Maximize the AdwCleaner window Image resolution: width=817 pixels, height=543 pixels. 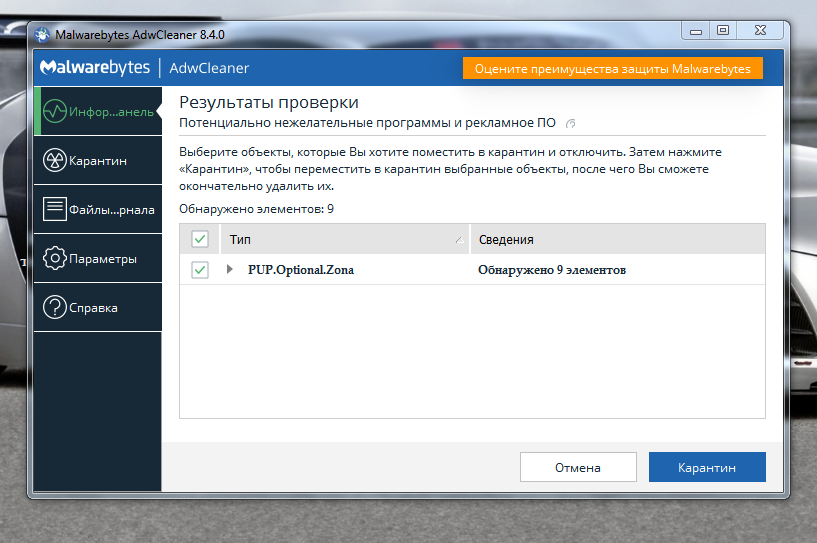pos(723,31)
